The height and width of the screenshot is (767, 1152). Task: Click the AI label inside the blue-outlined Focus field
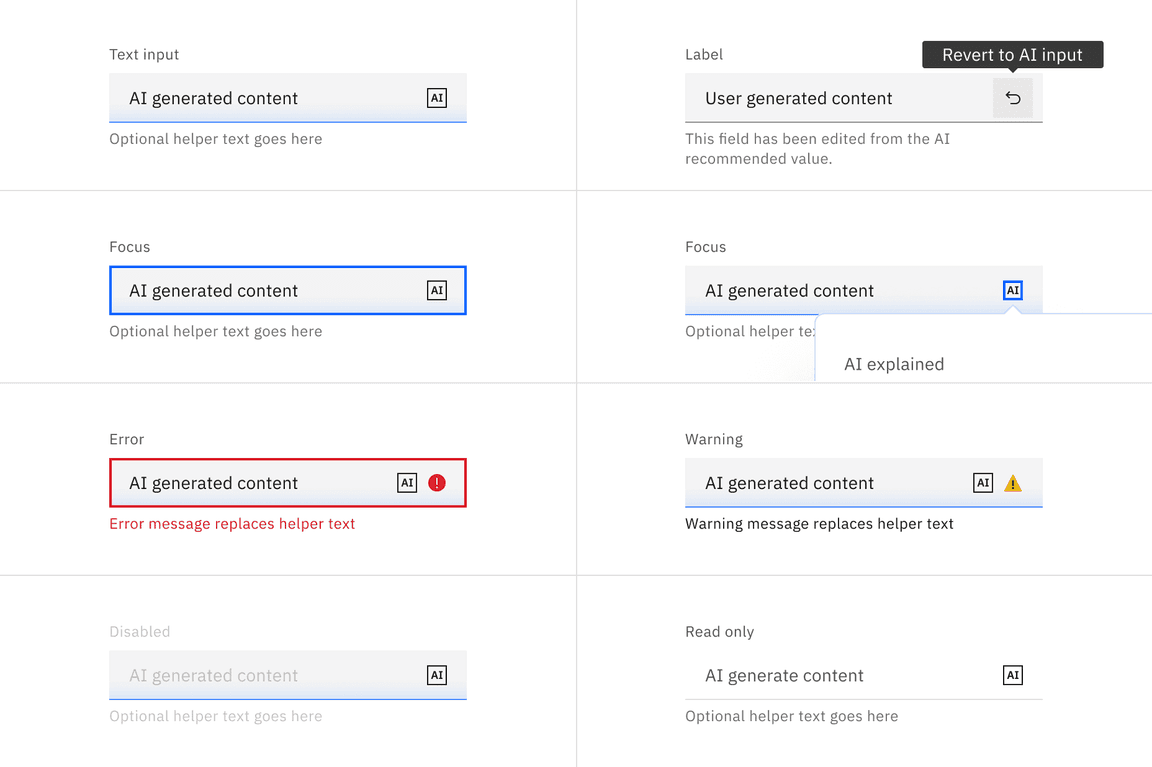[437, 291]
